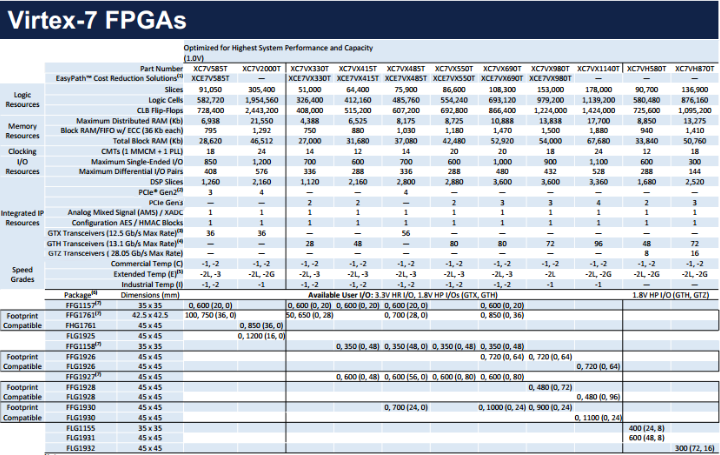Click the Integrated IP Resources category label
720x455 pixels.
(22, 218)
